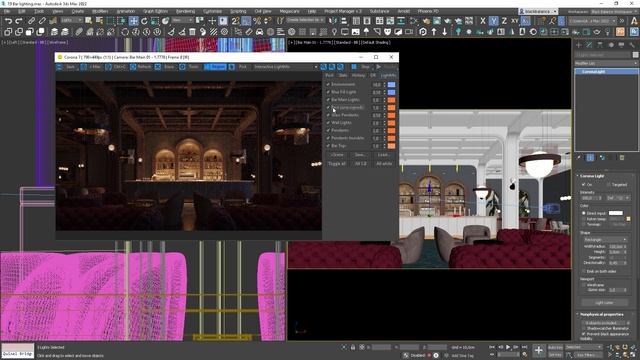Select CoronaLight in the modifier stack

(x=606, y=71)
